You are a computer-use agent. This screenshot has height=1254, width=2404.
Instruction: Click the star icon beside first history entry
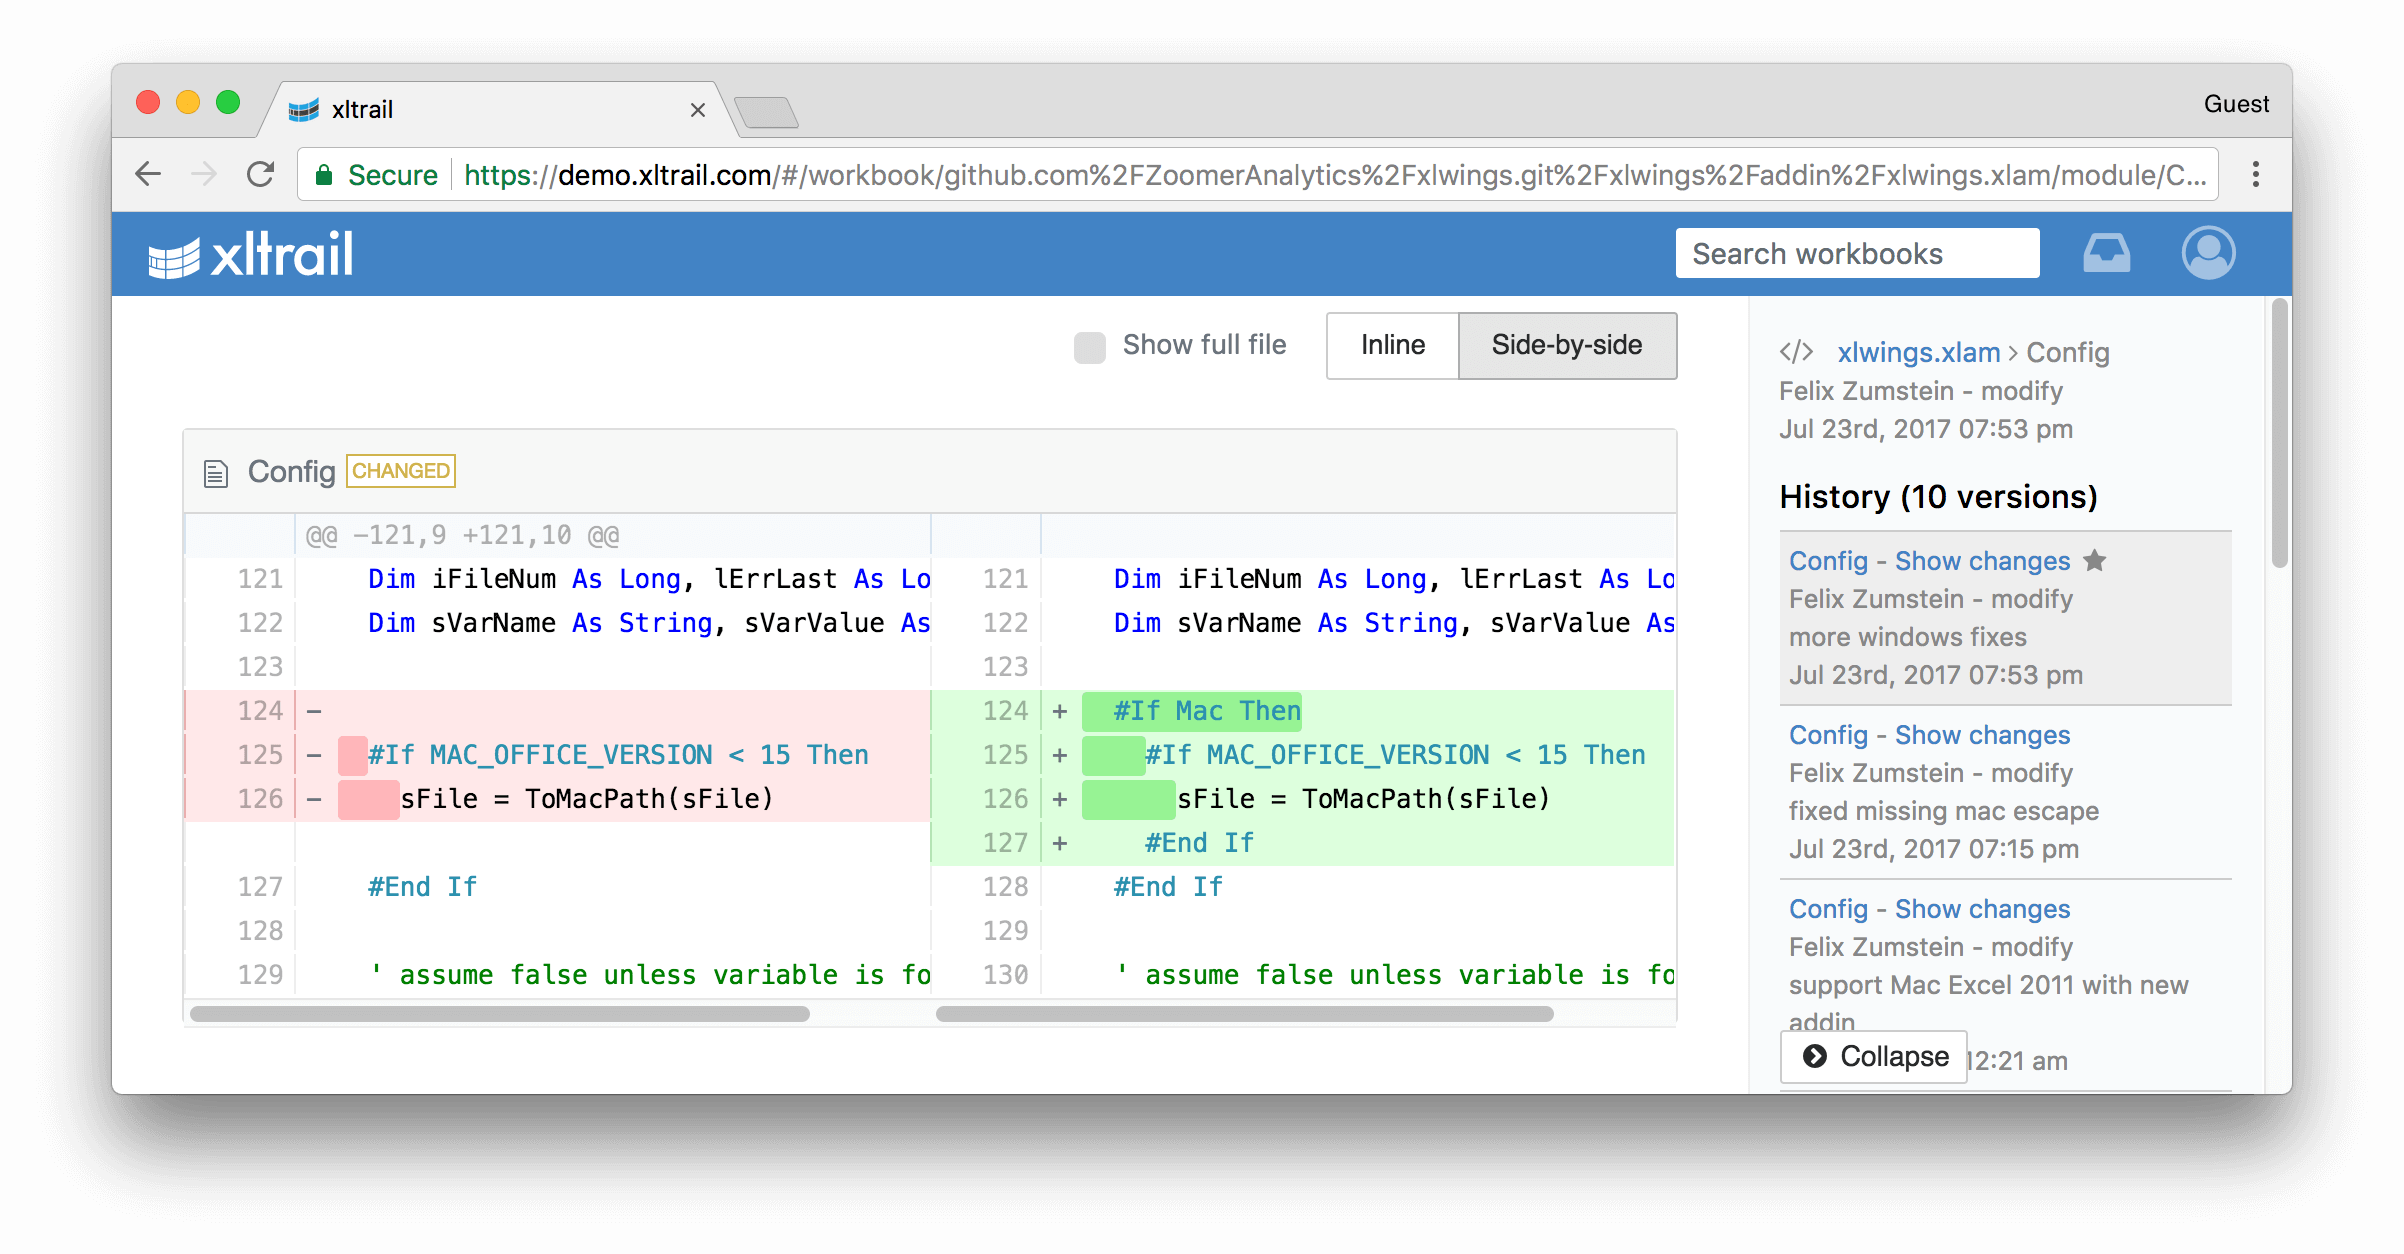click(x=2095, y=561)
